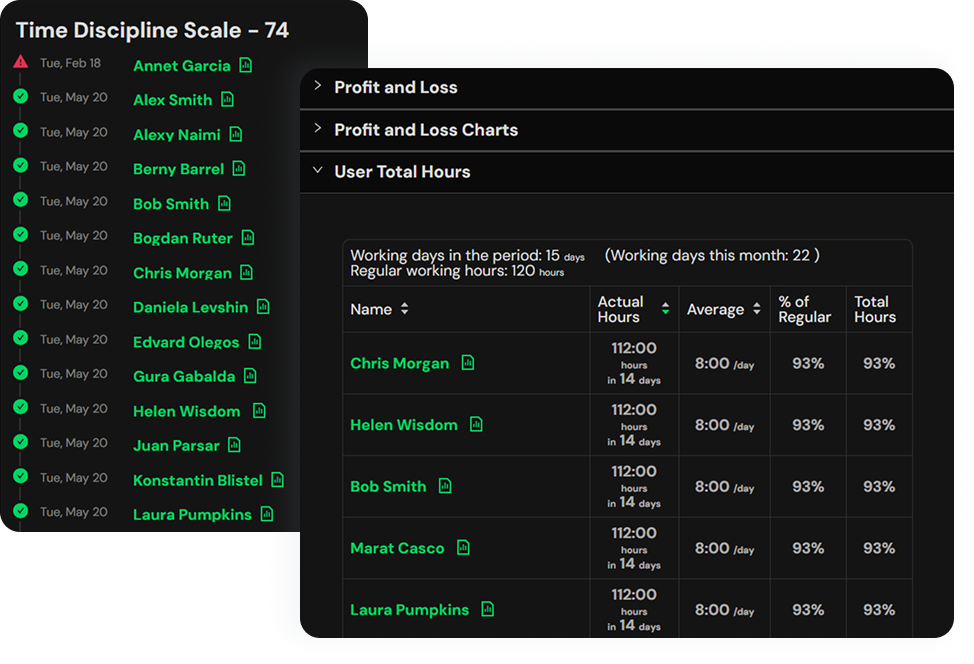Click the red warning icon for Tue, Feb 18

20,63
